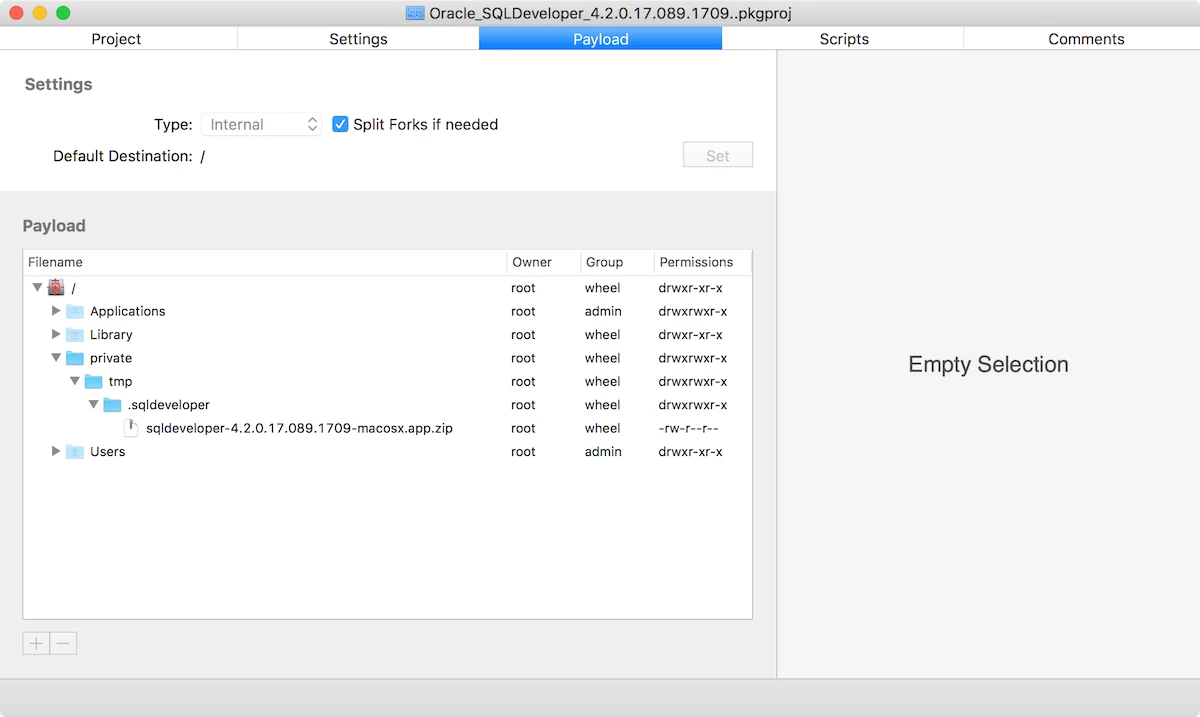Click the Permissions column header
This screenshot has height=717, width=1200.
pyautogui.click(x=702, y=262)
